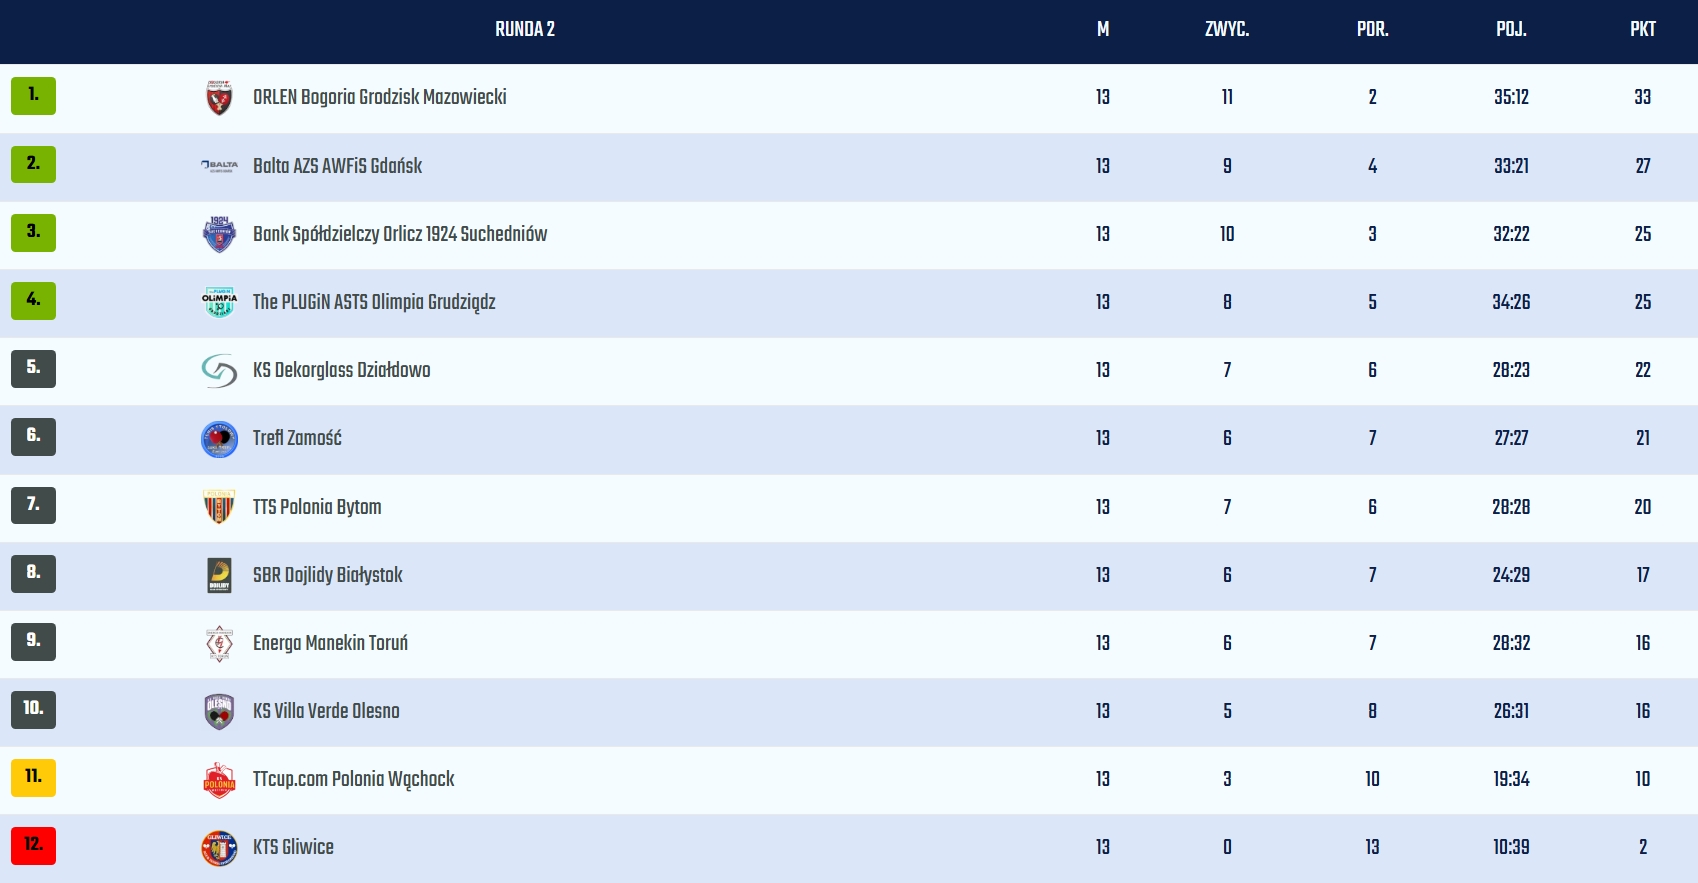The width and height of the screenshot is (1698, 883).
Task: Click the ORLEN Bogoria Grodzisk Mazowiecki team logo
Action: [x=219, y=98]
